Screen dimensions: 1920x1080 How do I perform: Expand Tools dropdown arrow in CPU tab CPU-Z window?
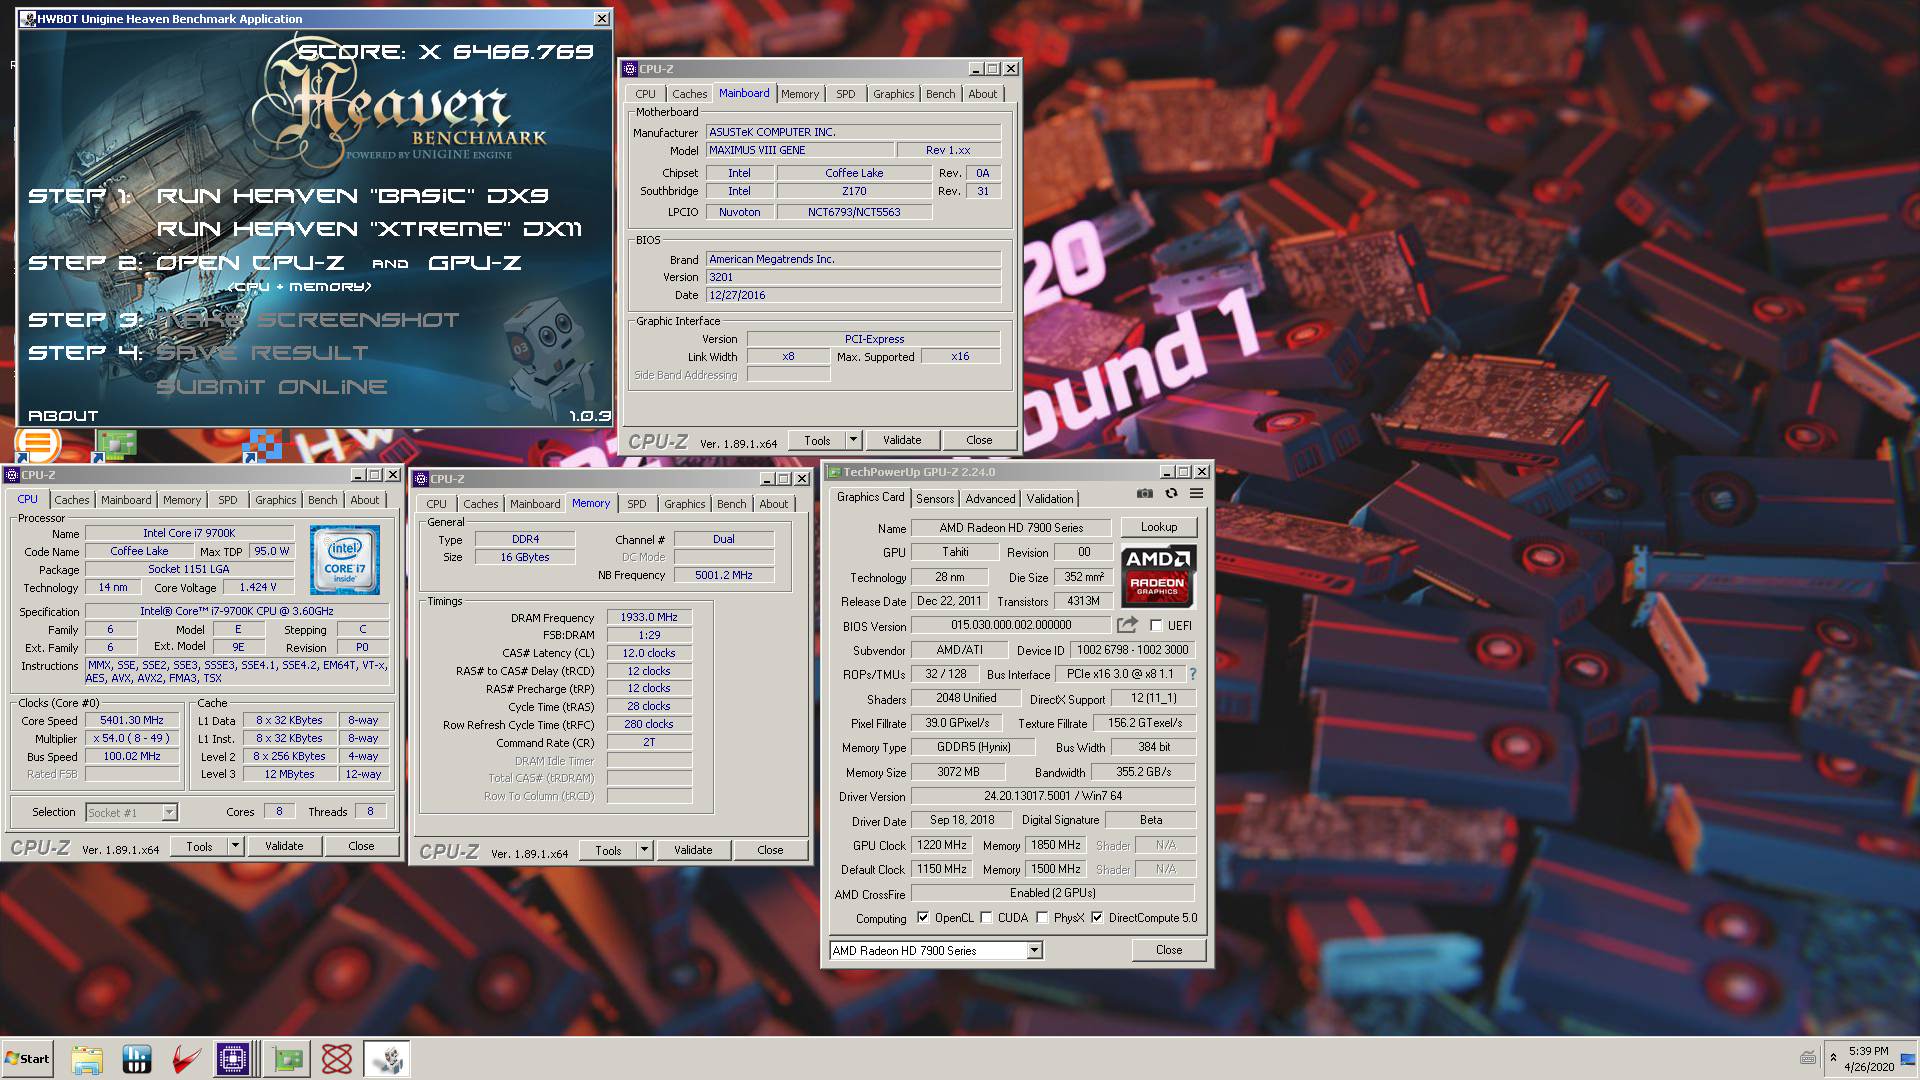[x=235, y=846]
